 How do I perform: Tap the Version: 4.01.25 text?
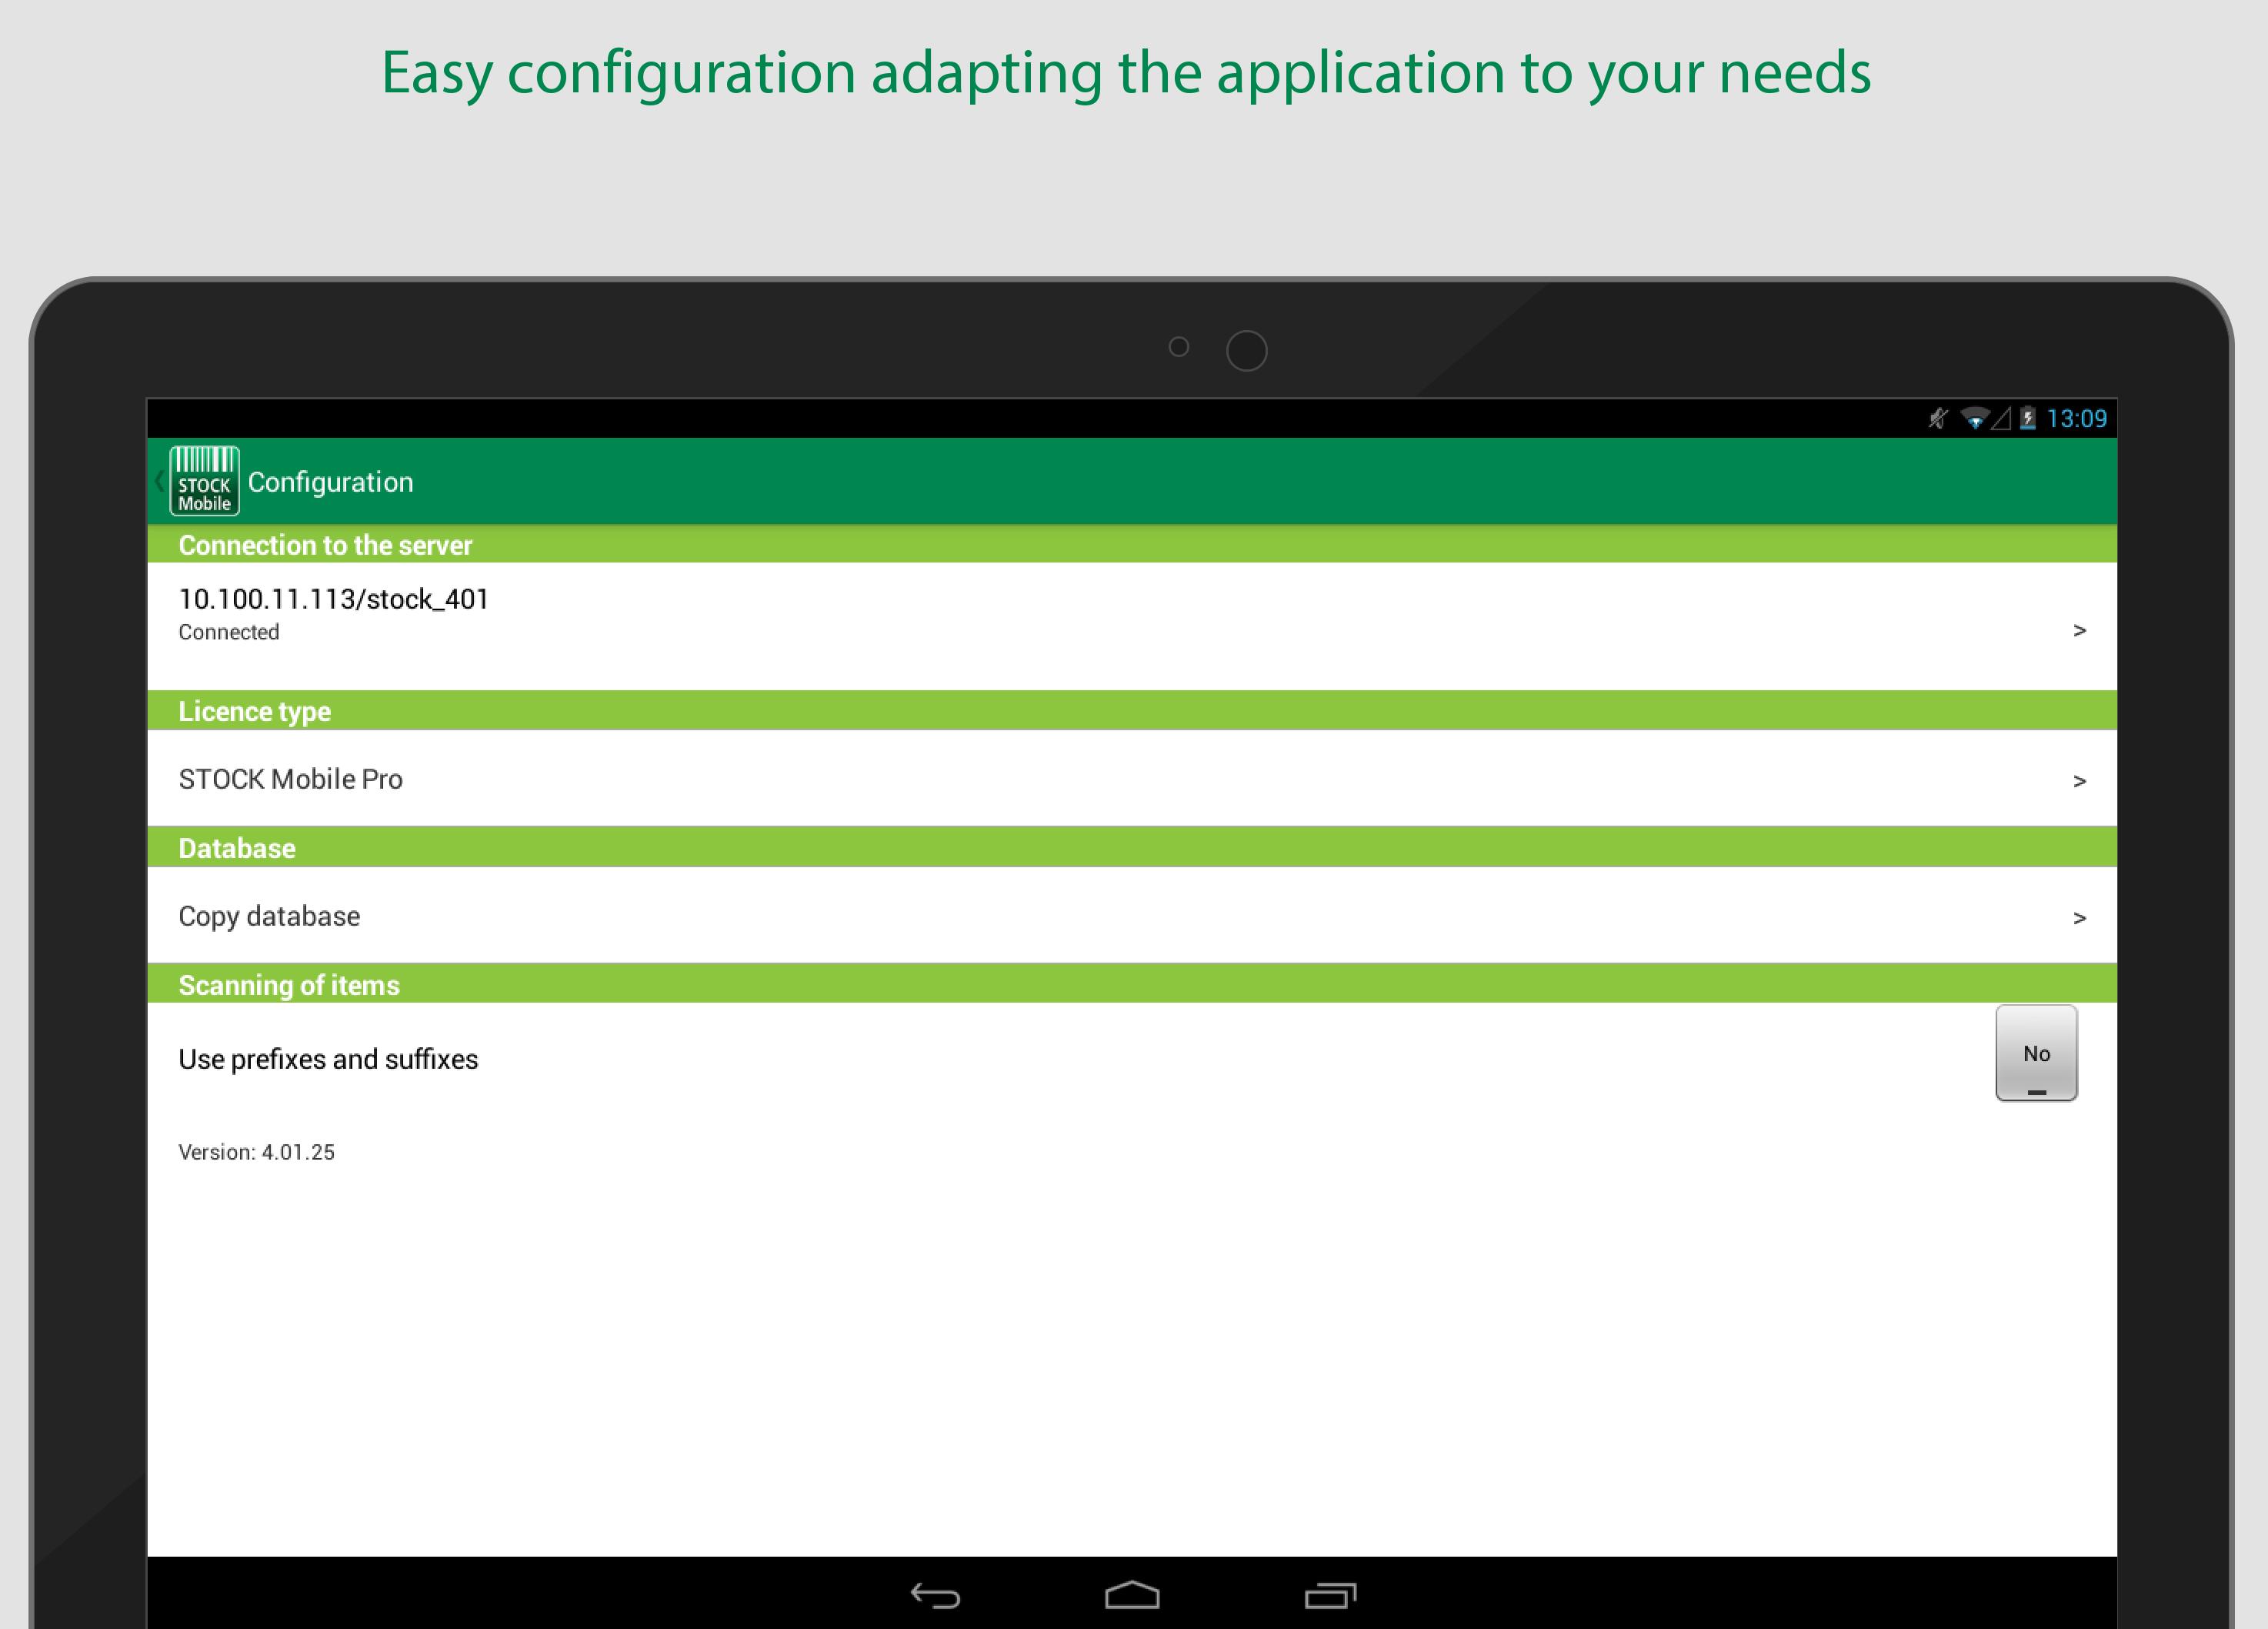click(x=256, y=1152)
